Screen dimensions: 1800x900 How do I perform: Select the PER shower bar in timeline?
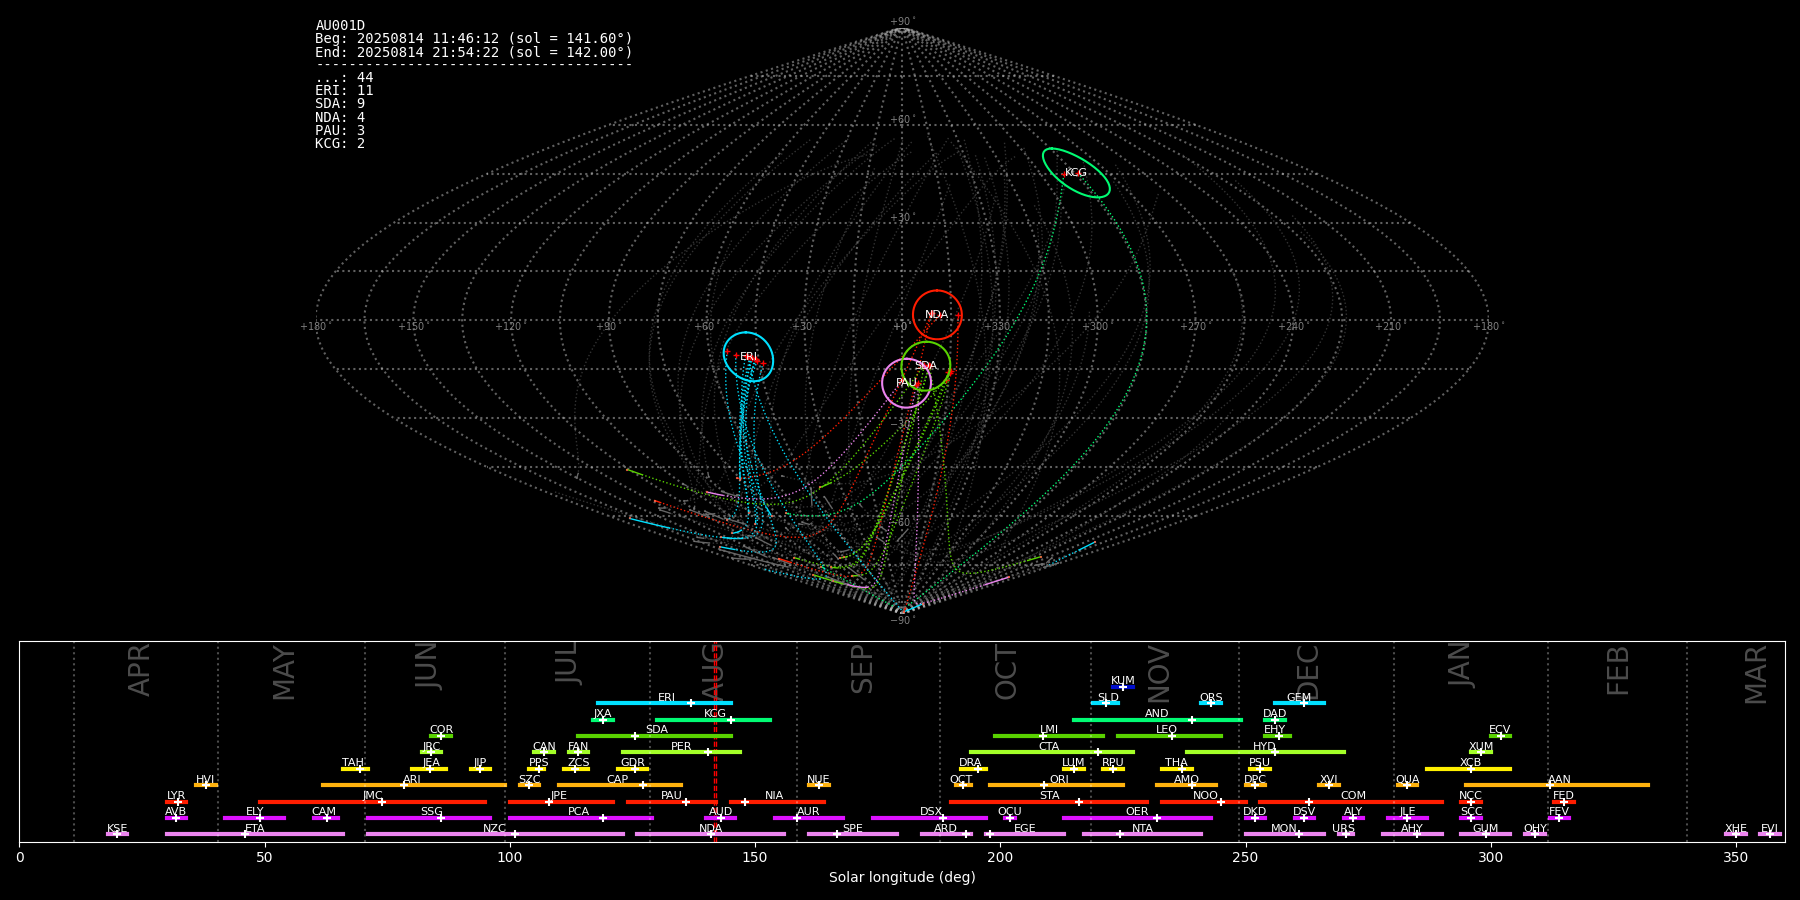pyautogui.click(x=681, y=752)
